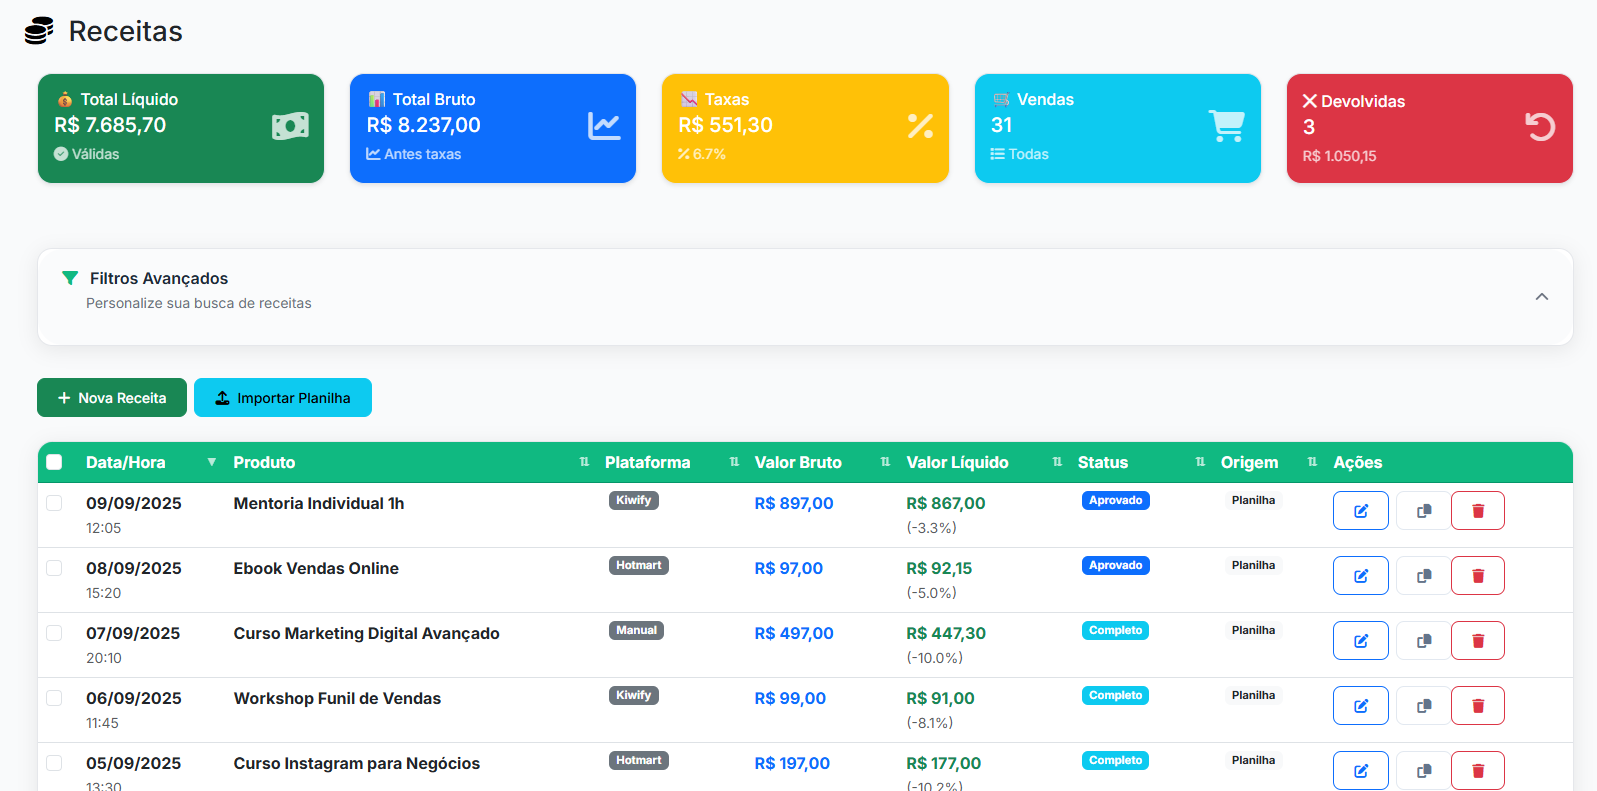Duplicate the Curso Instagram para Negócios entry
1597x791 pixels.
click(x=1423, y=770)
